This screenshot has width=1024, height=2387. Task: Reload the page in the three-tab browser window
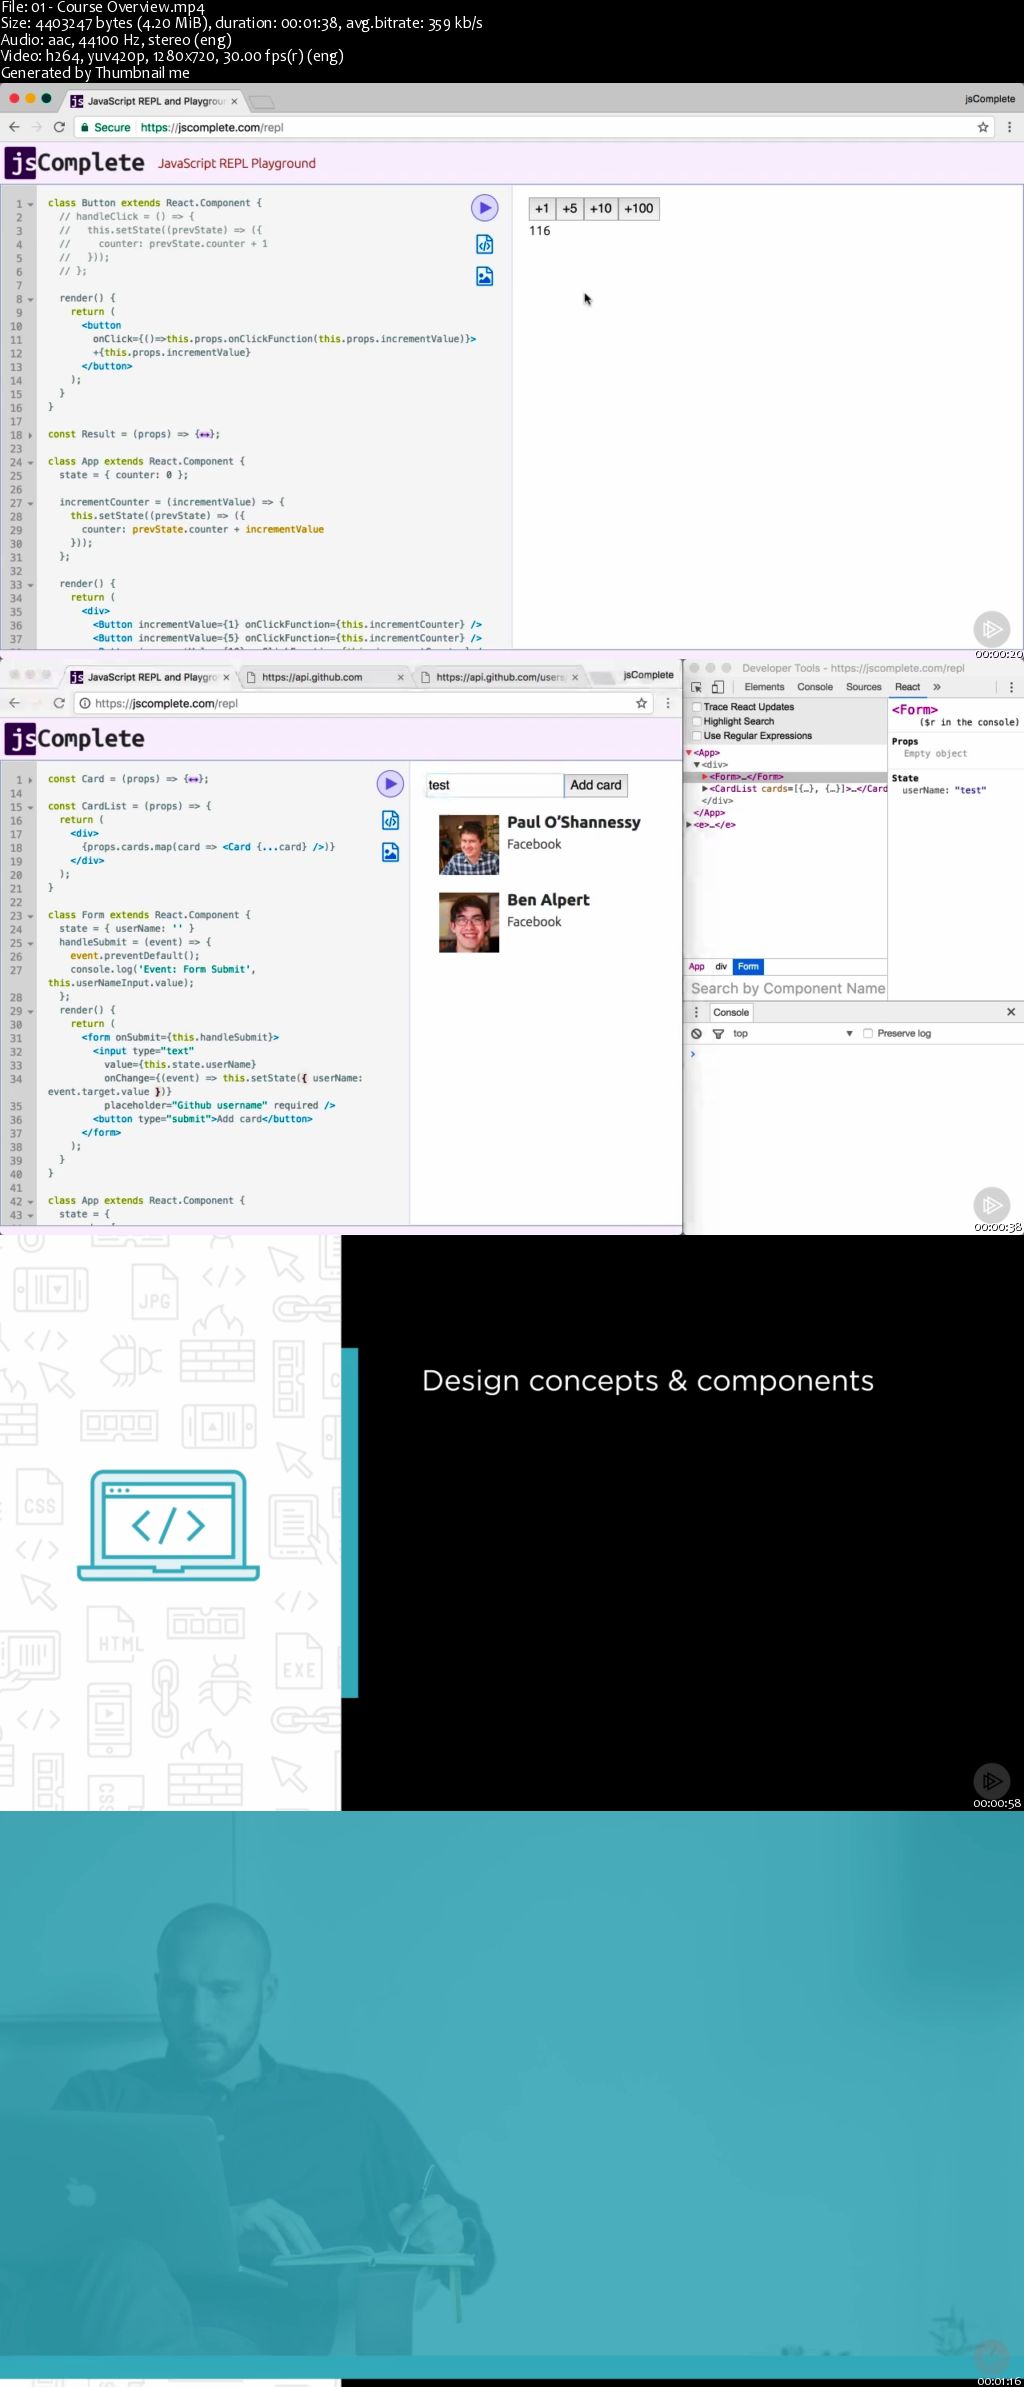coord(59,703)
